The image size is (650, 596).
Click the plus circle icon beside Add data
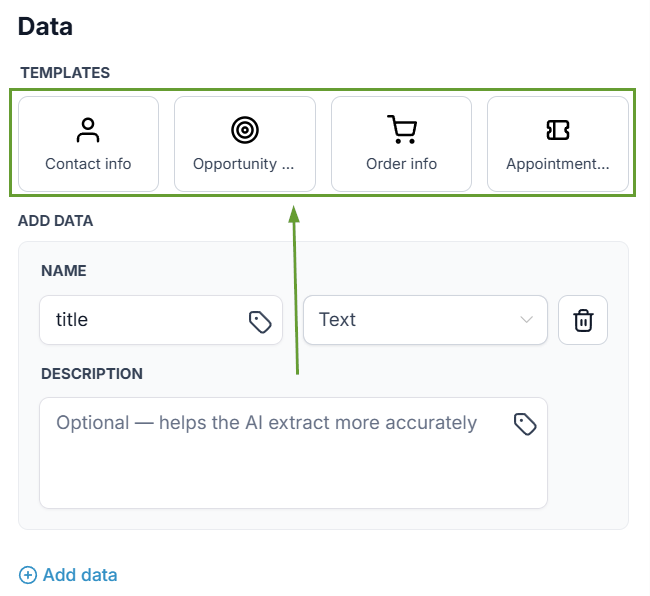[28, 575]
